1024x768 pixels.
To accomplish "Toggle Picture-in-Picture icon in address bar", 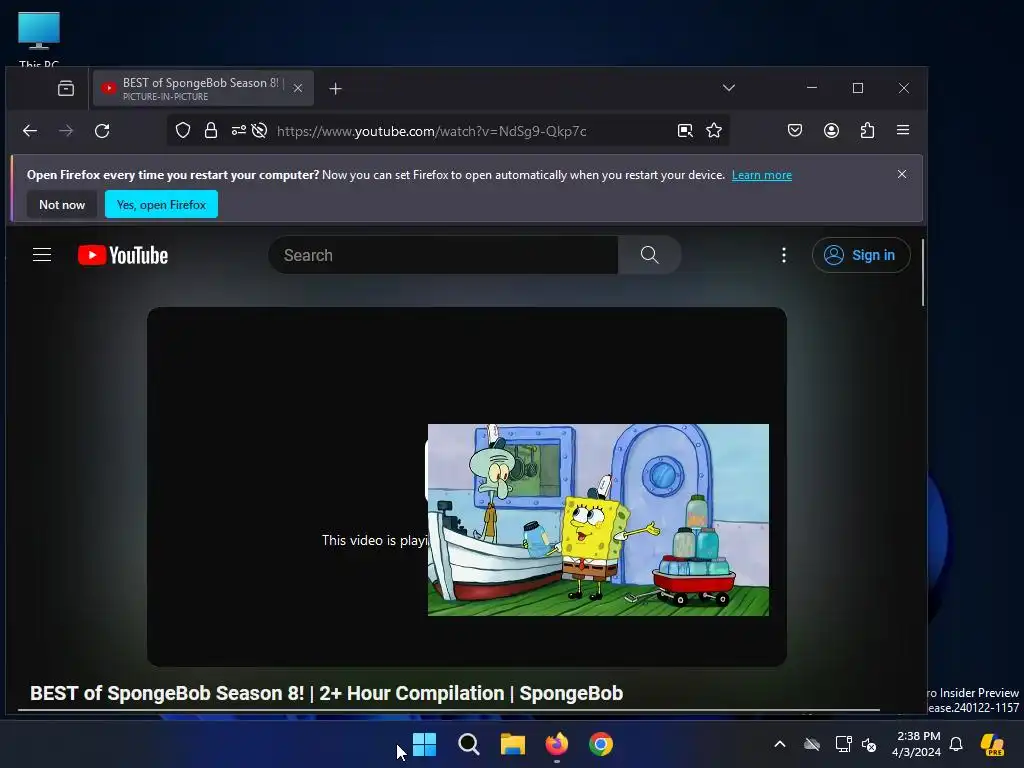I will pos(685,131).
